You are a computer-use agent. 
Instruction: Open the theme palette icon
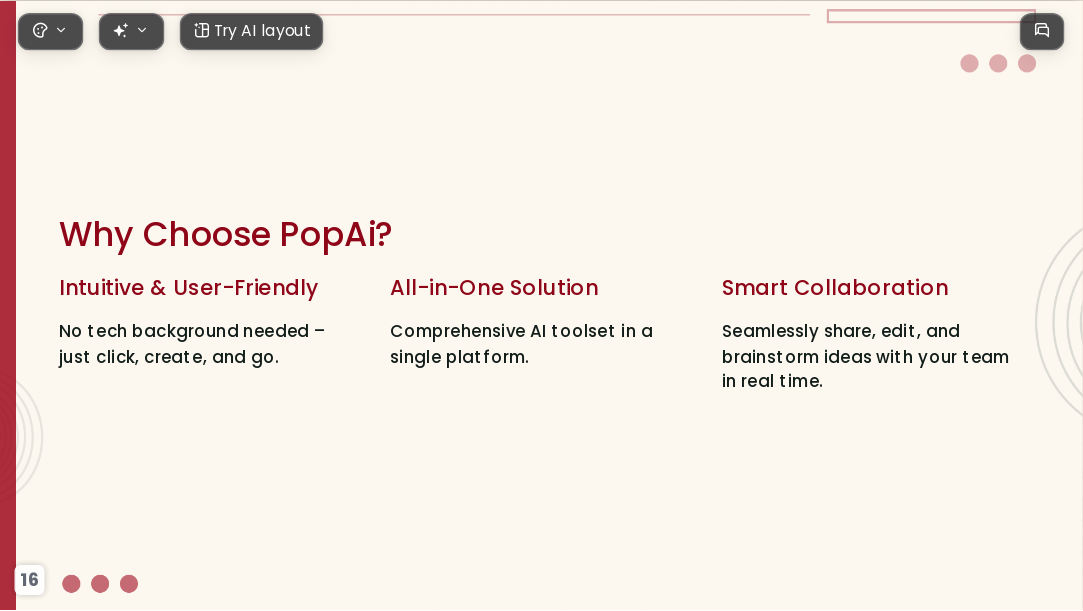coord(40,30)
